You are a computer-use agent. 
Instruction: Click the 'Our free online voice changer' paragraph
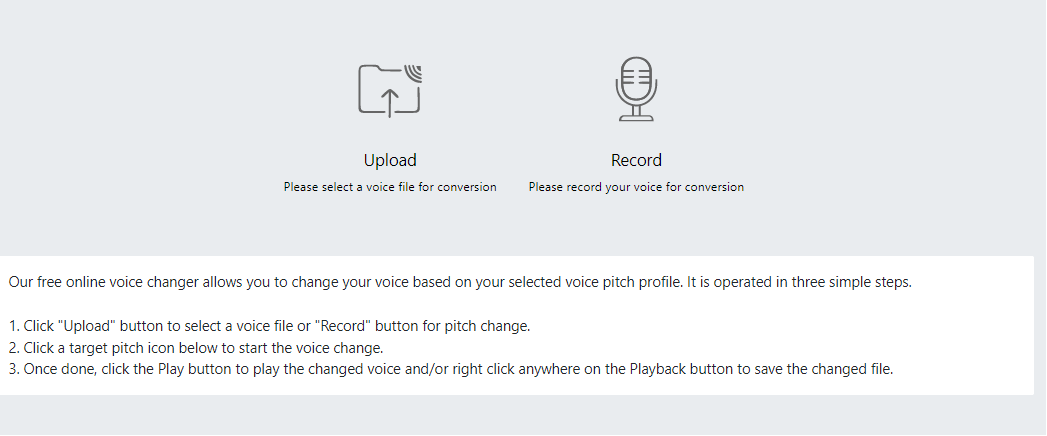coord(460,282)
